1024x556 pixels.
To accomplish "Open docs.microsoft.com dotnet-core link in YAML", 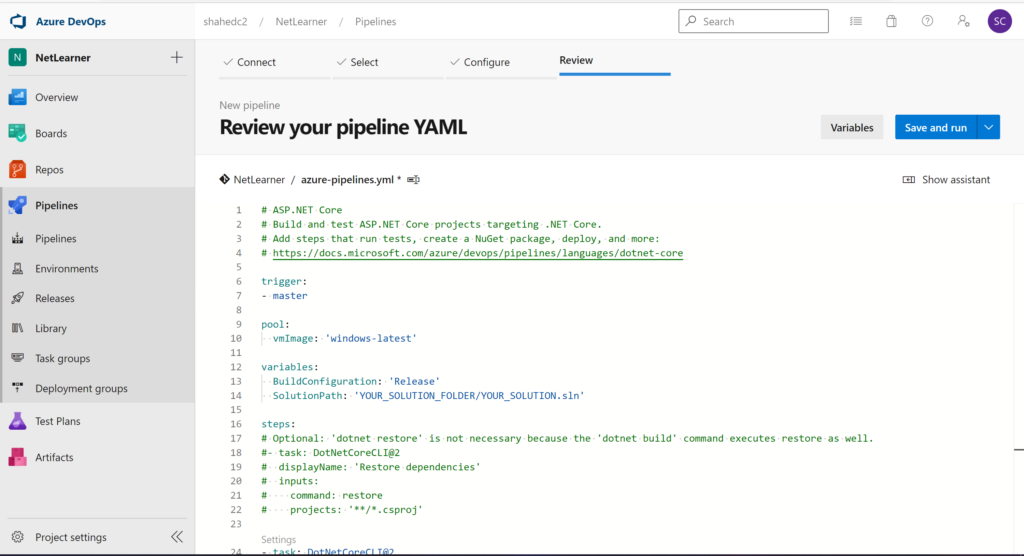I will click(478, 253).
